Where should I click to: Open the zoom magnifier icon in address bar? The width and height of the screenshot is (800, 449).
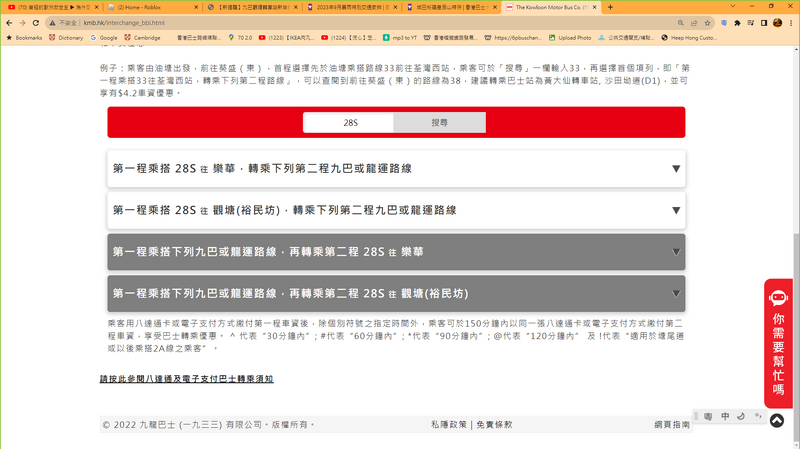tap(681, 23)
